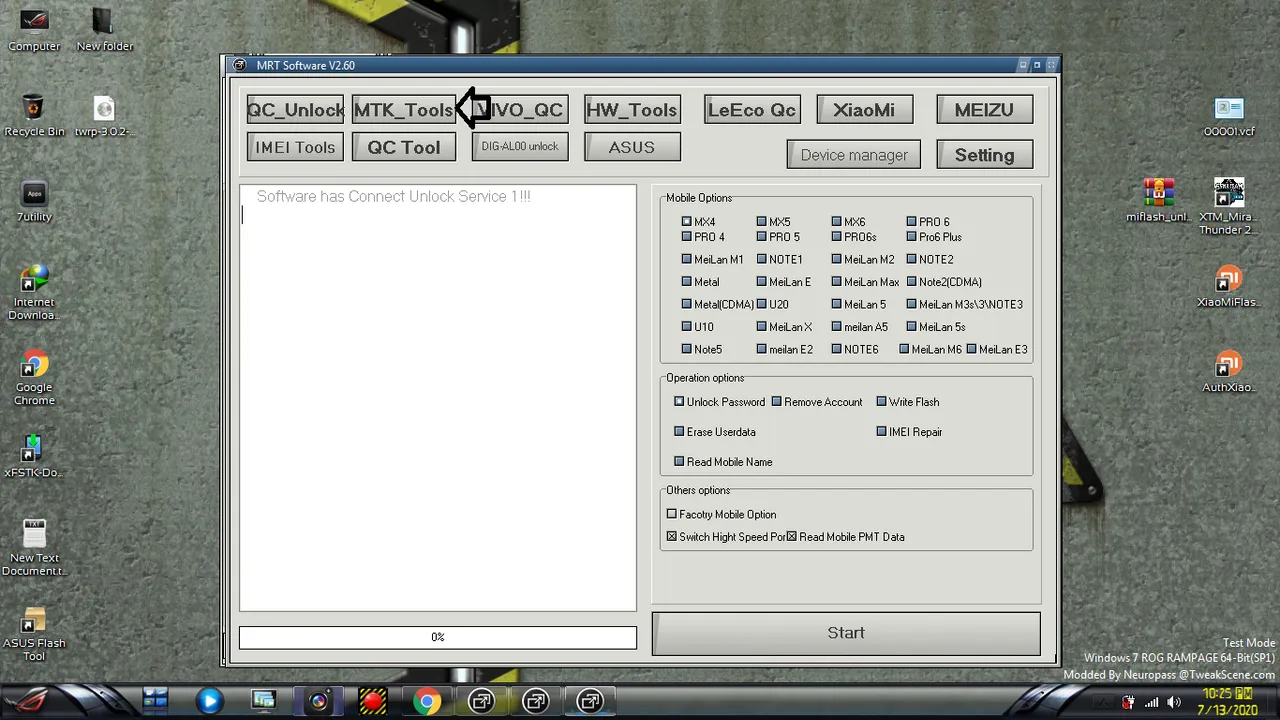The width and height of the screenshot is (1280, 720).
Task: Enable the IMEI Repair option
Action: pyautogui.click(x=882, y=432)
